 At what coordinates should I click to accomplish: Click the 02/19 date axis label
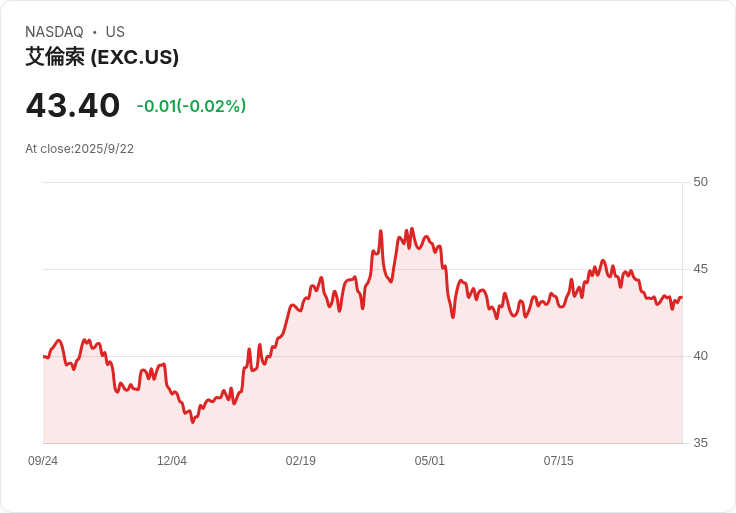[x=300, y=461]
